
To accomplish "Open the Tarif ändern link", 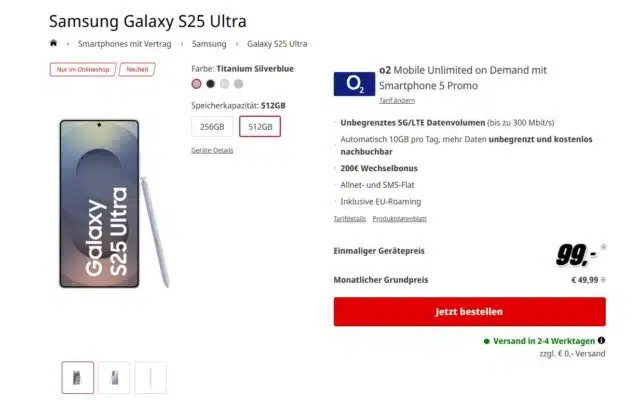I will (x=397, y=101).
